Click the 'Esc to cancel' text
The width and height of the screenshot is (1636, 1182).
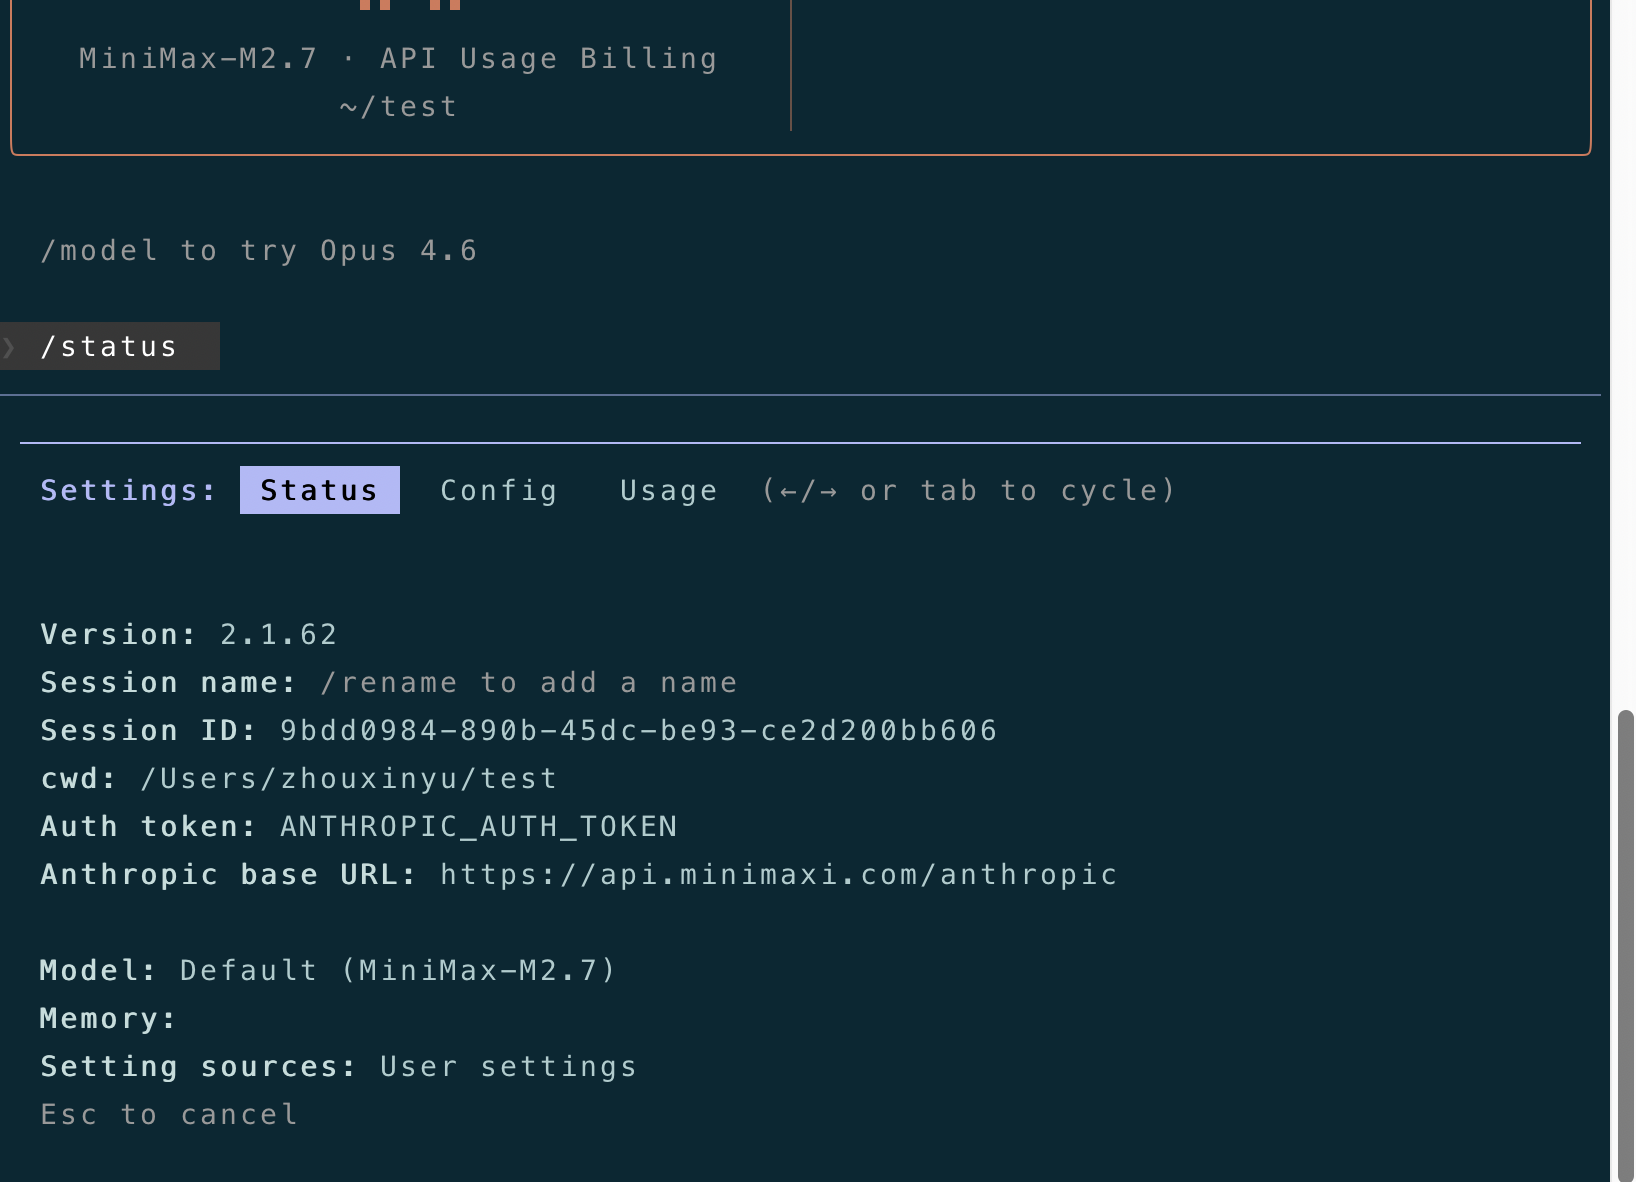coord(169,1114)
